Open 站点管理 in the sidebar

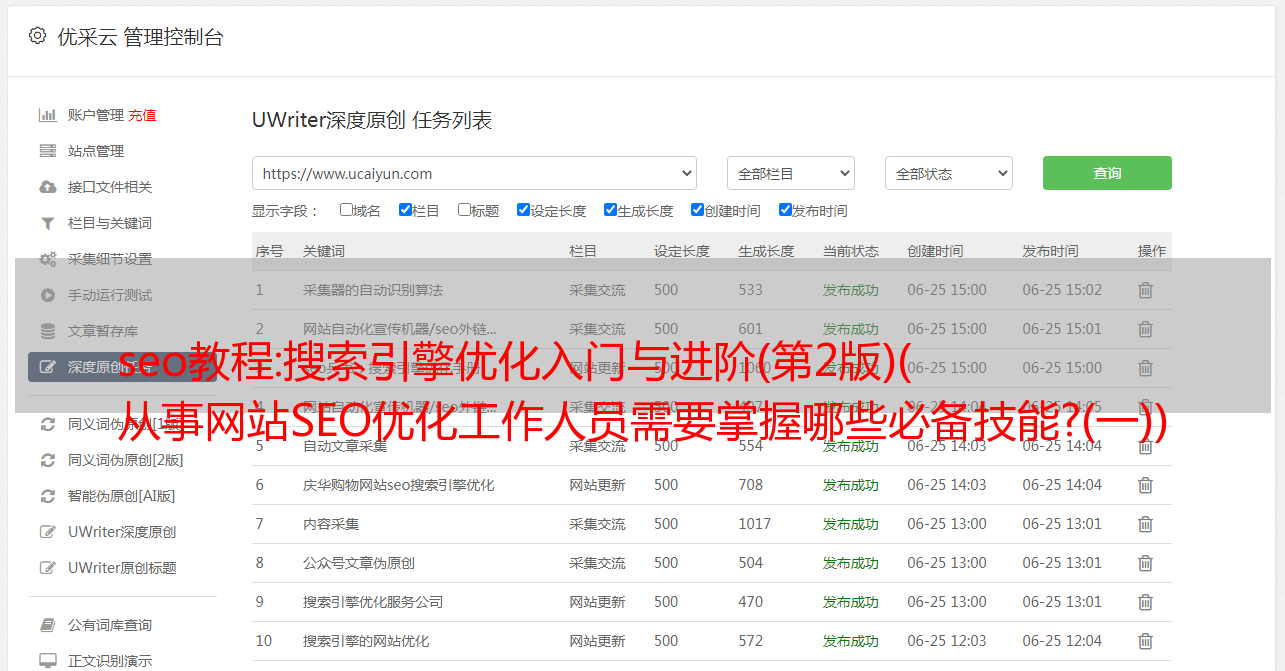(x=96, y=151)
